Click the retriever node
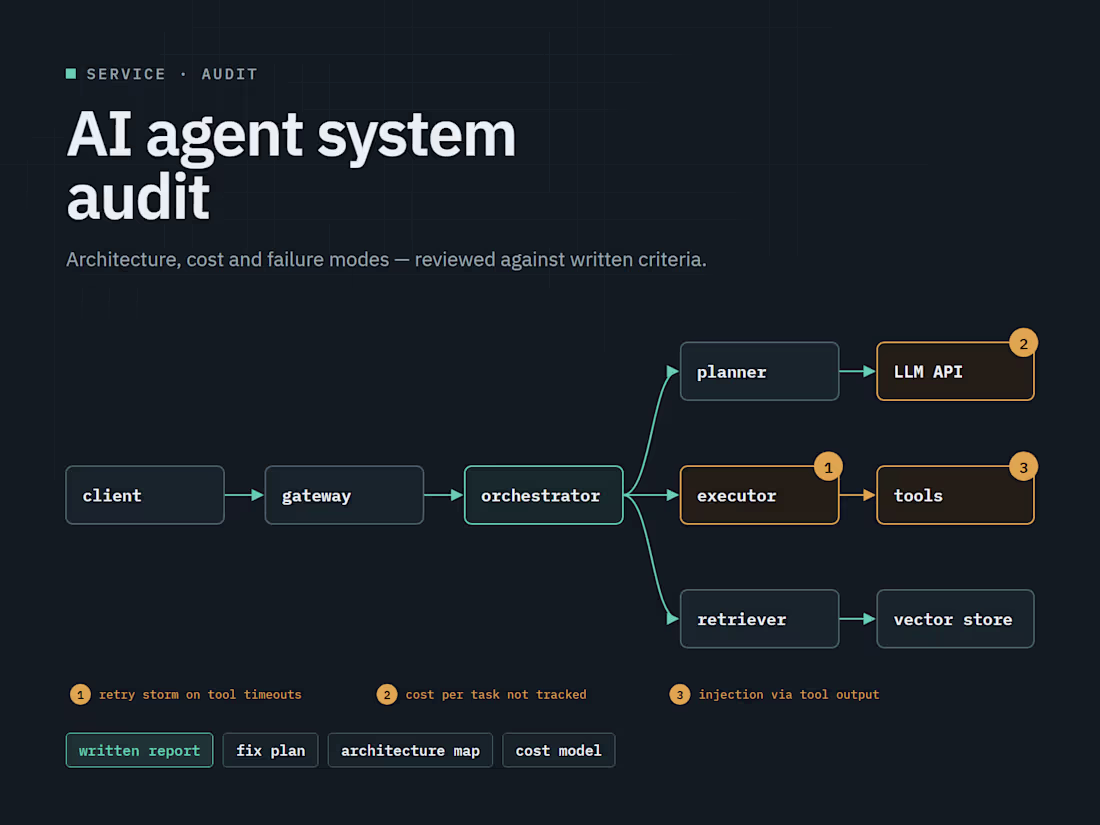 click(x=760, y=619)
